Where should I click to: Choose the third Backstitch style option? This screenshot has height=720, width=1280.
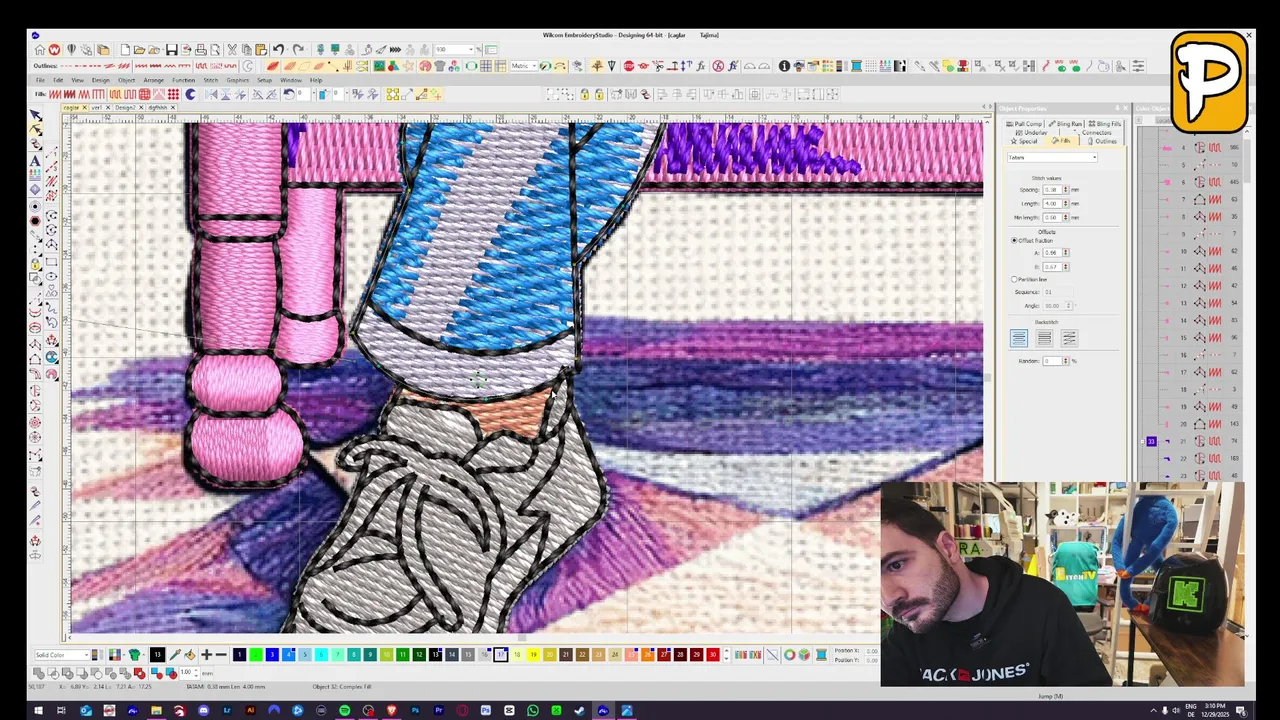pyautogui.click(x=1069, y=338)
